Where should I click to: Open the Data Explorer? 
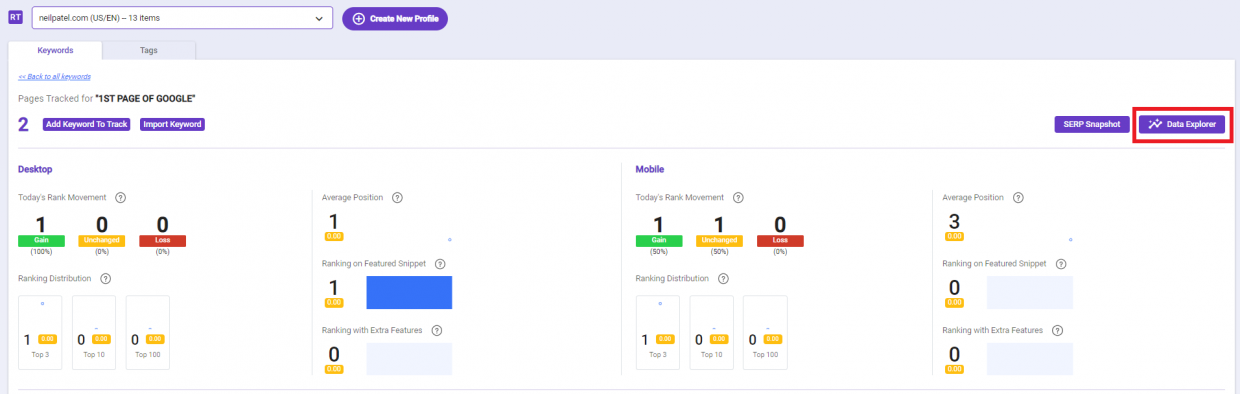[x=1182, y=125]
